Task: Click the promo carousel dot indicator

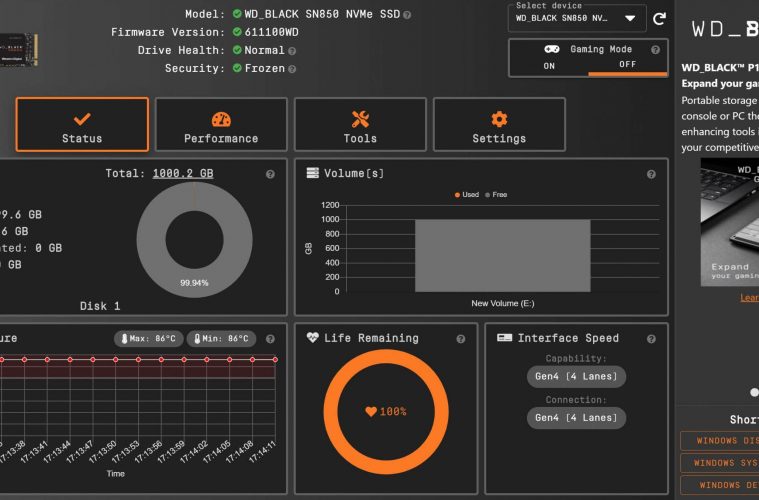Action: [x=754, y=392]
